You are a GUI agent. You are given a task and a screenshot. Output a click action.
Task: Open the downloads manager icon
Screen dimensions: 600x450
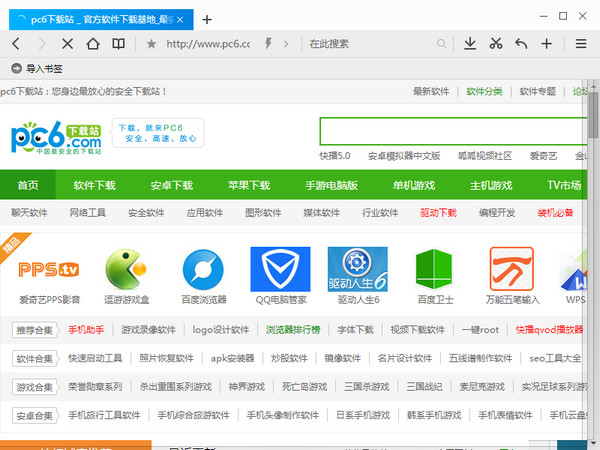[x=470, y=44]
